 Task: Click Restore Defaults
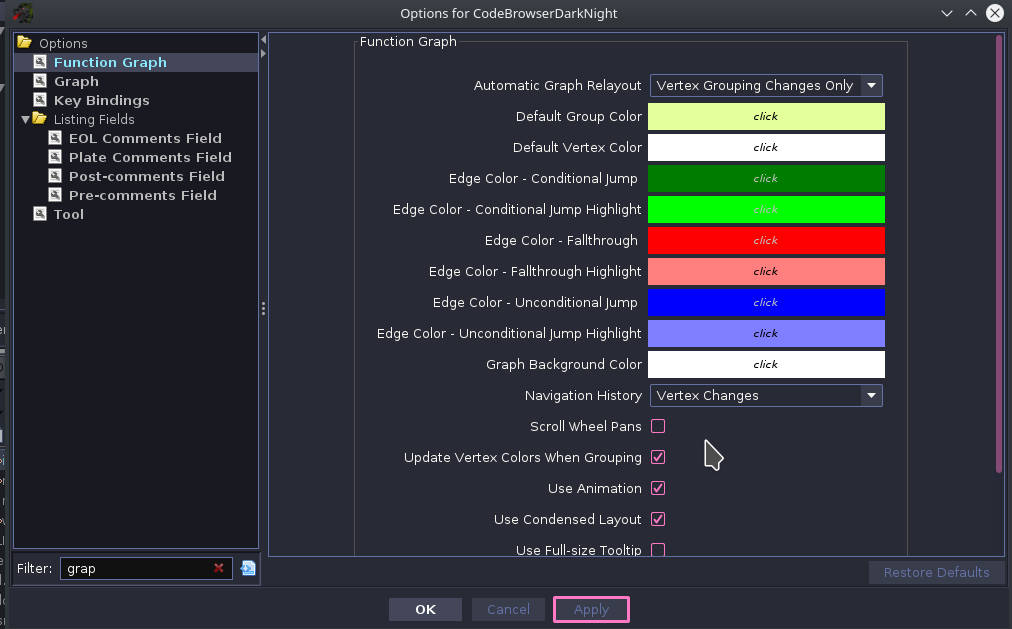pyautogui.click(x=936, y=572)
